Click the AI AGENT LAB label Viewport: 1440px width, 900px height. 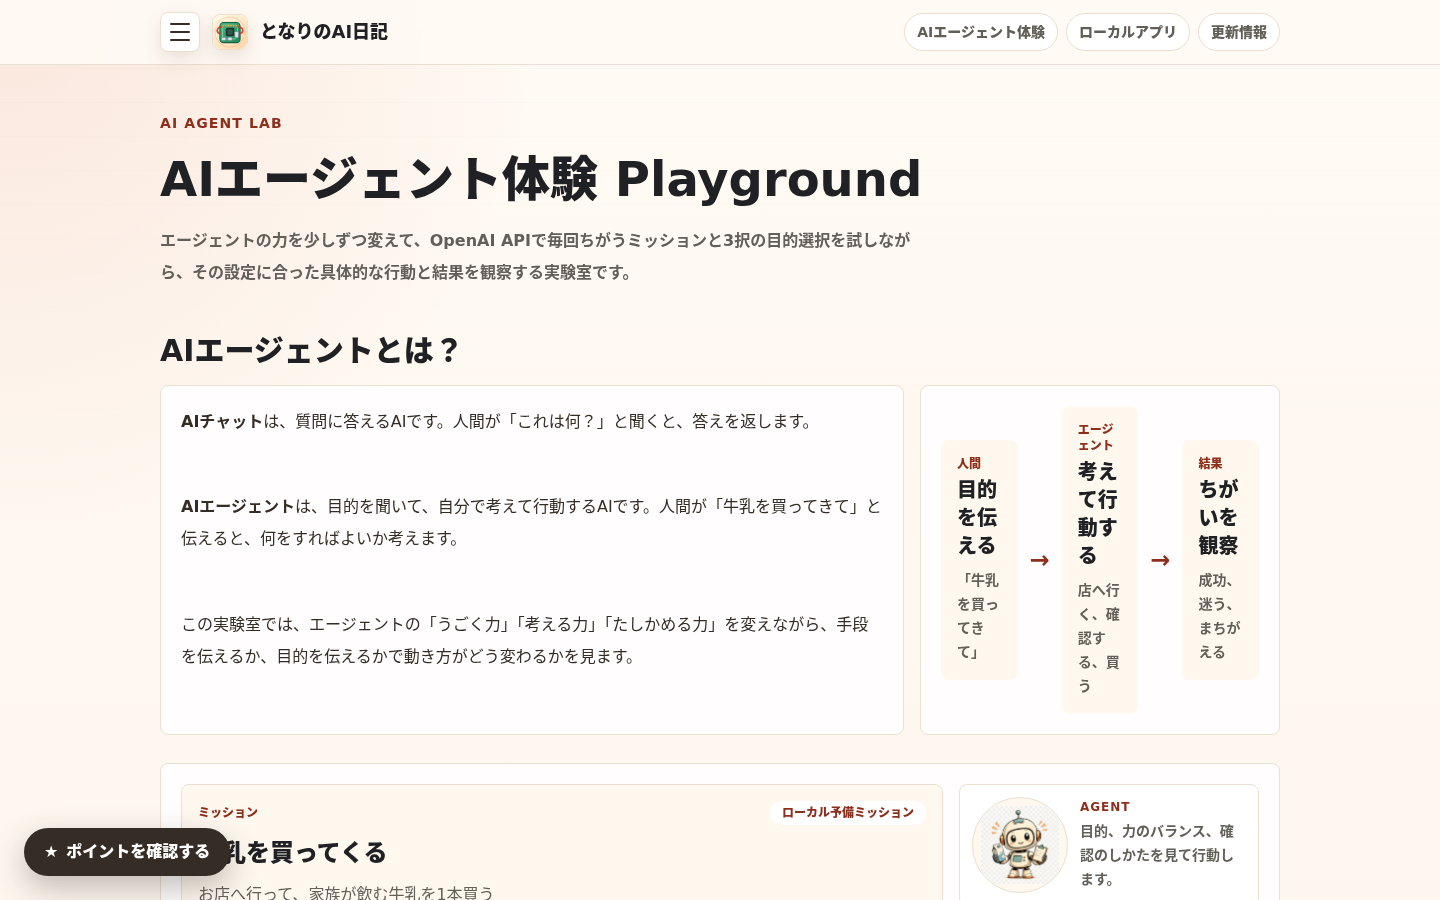221,123
